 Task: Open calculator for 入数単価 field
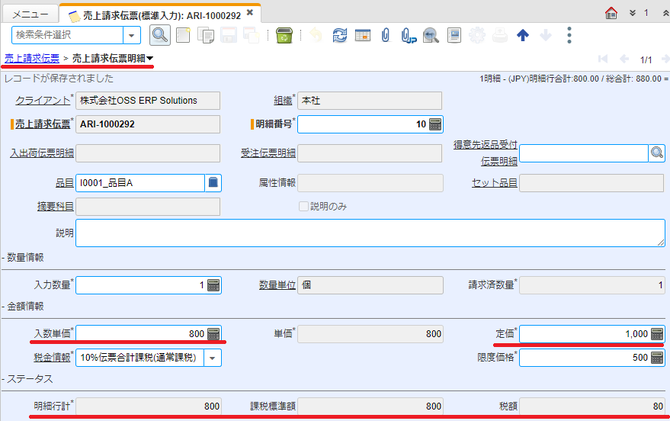click(x=213, y=334)
